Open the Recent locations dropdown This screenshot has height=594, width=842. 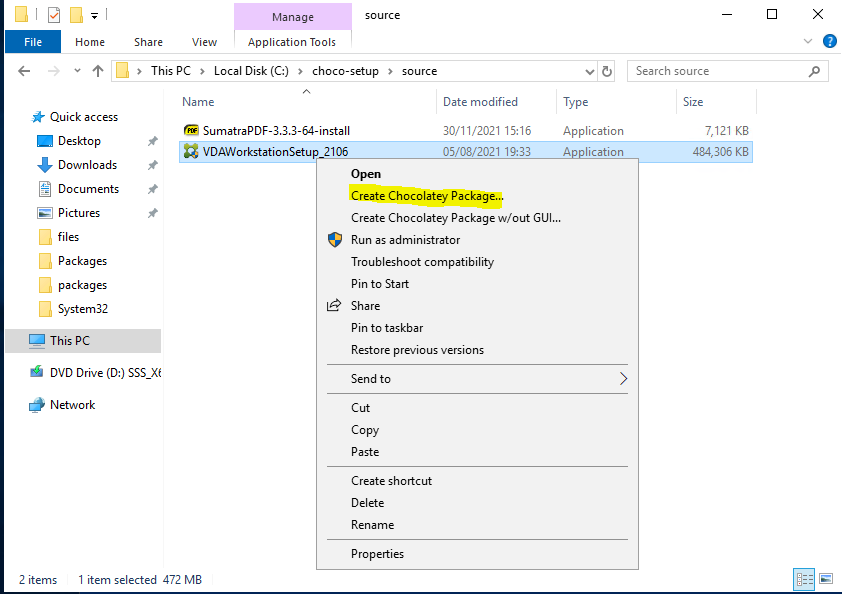(x=76, y=71)
